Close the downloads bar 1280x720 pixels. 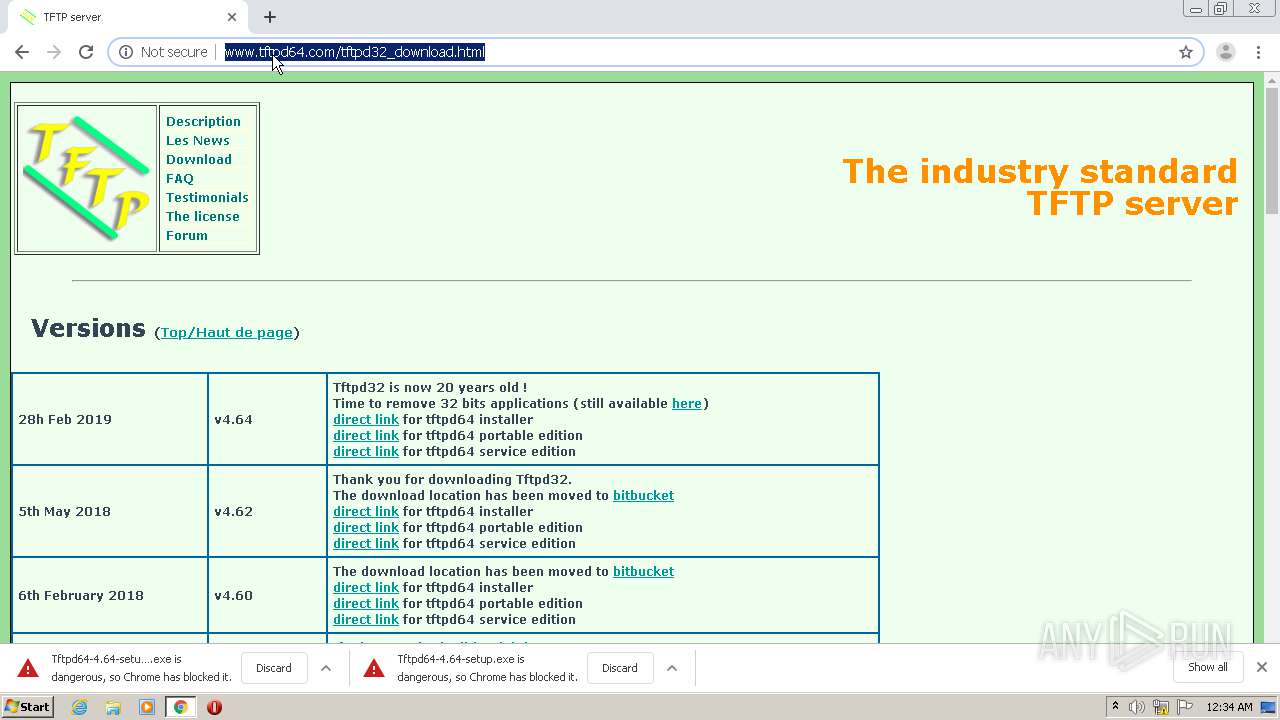point(1262,667)
